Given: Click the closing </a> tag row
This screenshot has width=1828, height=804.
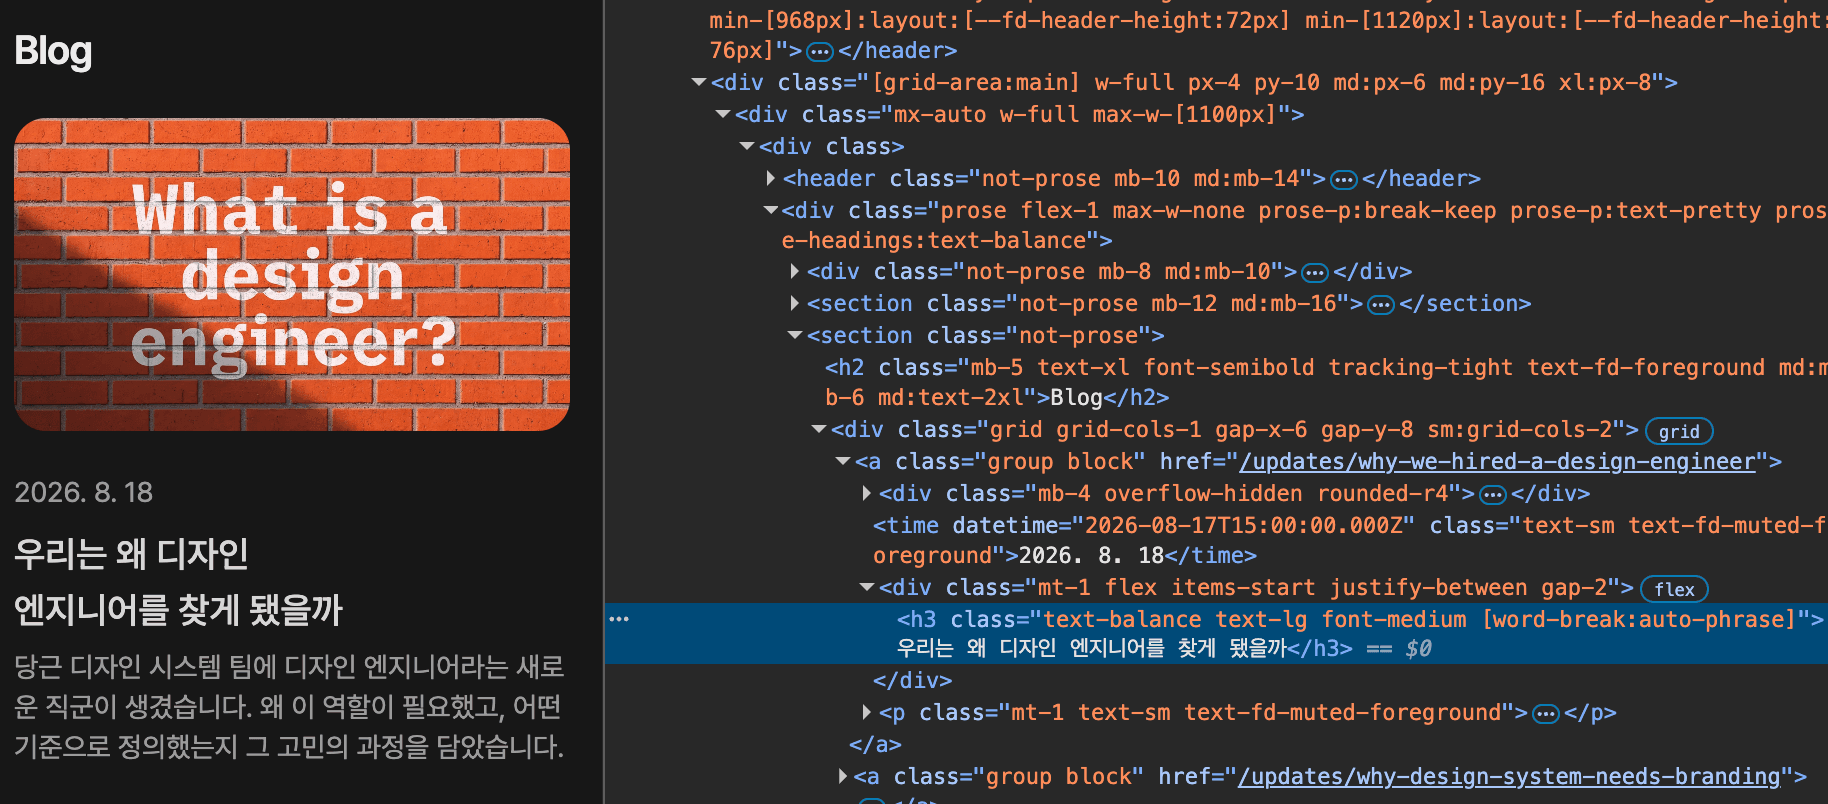Looking at the screenshot, I should tap(875, 744).
